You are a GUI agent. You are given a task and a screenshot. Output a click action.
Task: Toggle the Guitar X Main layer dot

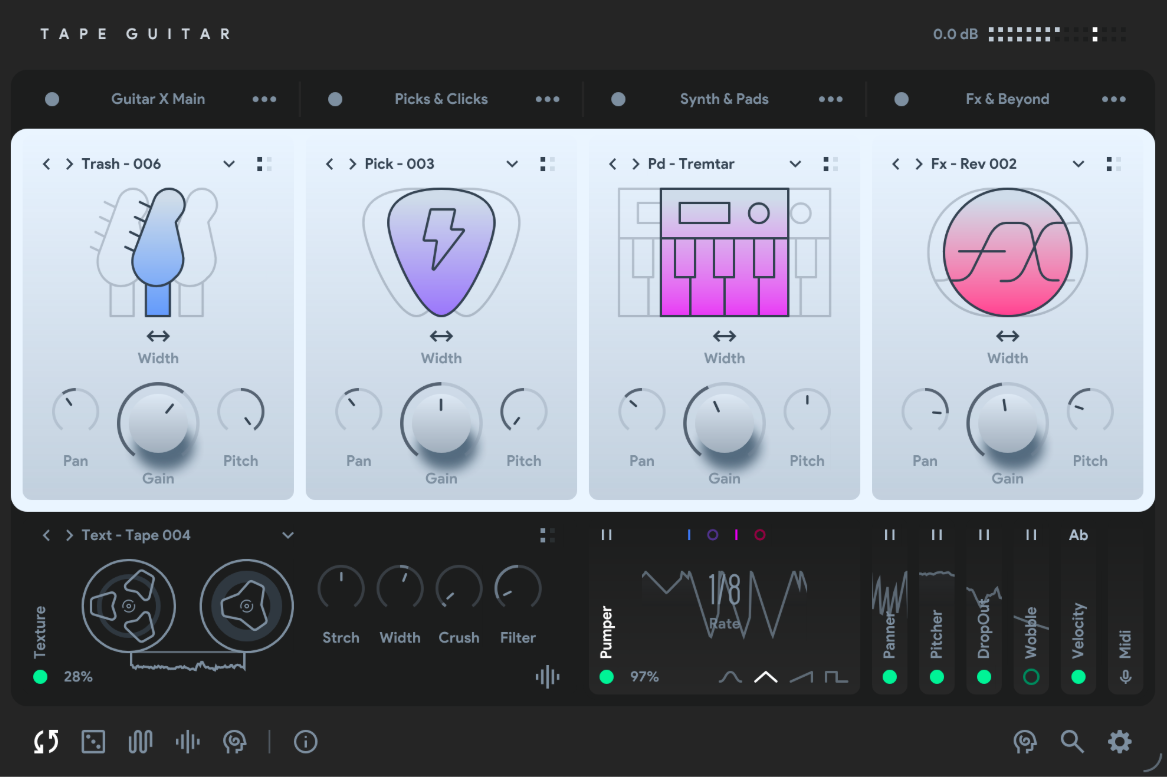point(52,99)
